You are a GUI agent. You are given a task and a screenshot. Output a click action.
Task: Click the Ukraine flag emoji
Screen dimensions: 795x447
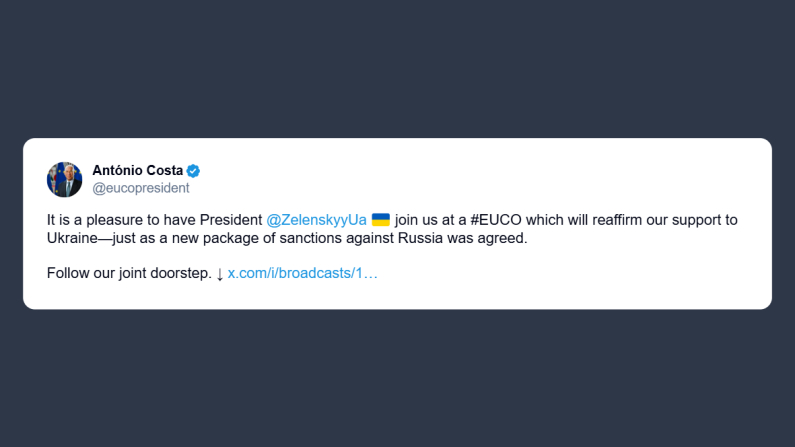tap(380, 219)
